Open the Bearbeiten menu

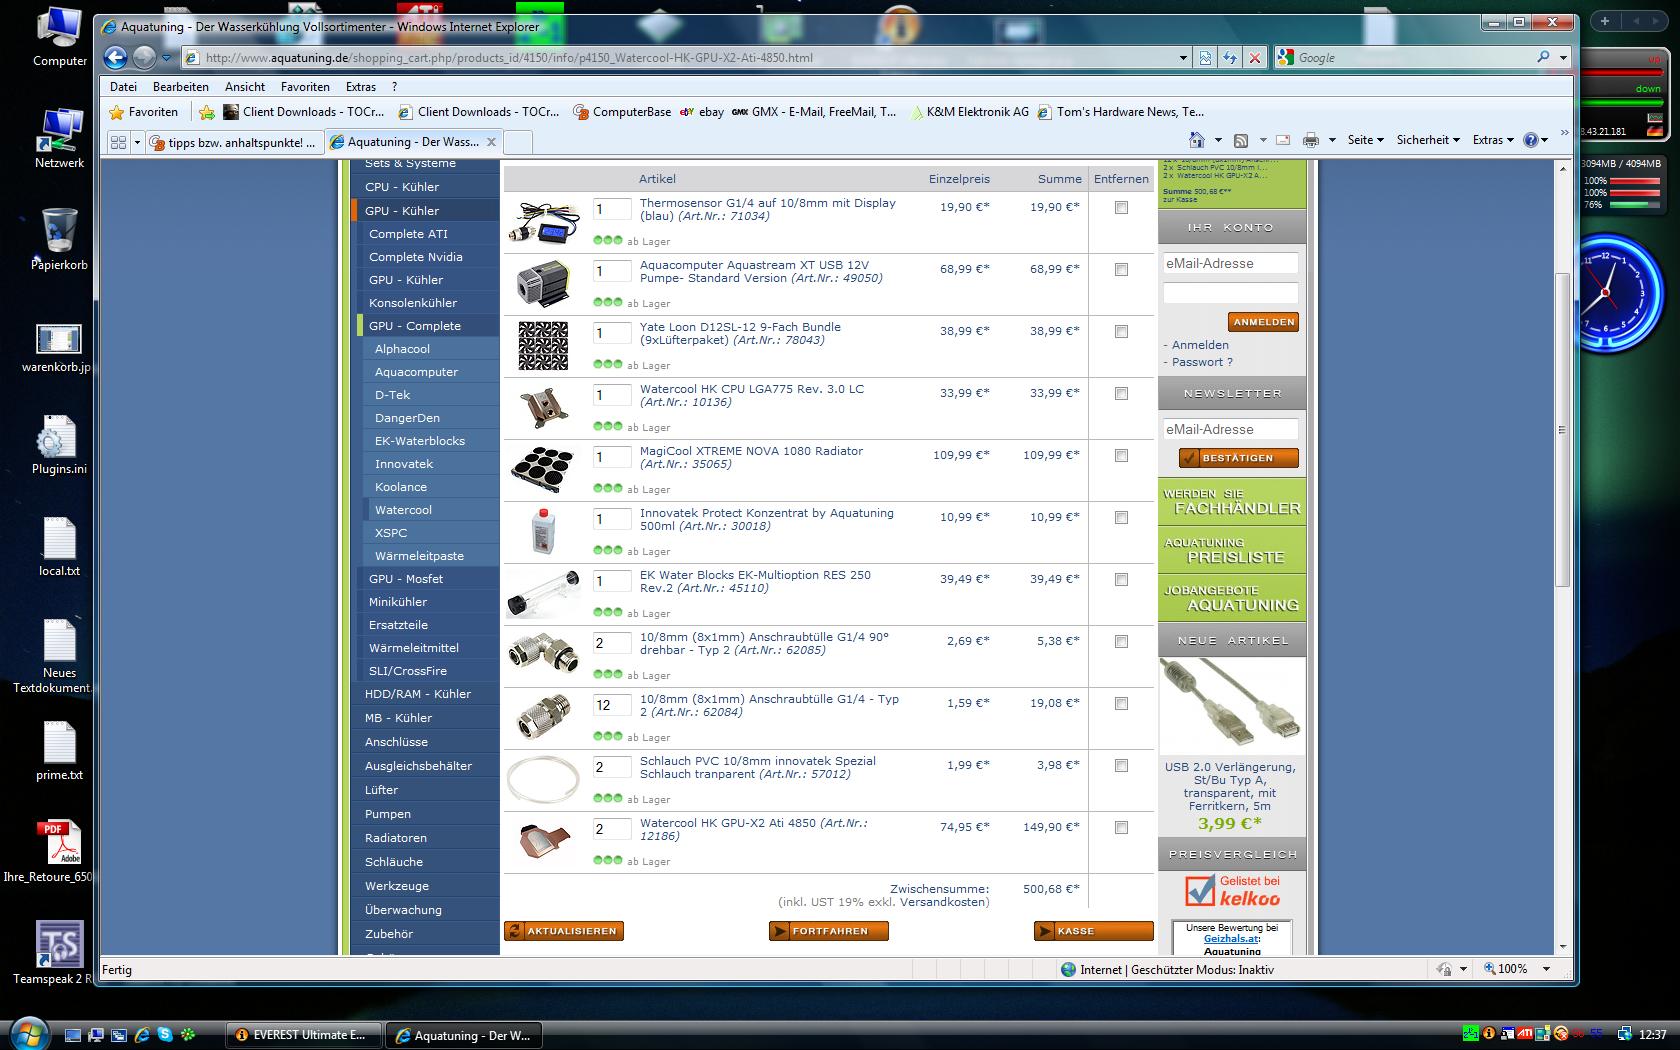coord(181,87)
